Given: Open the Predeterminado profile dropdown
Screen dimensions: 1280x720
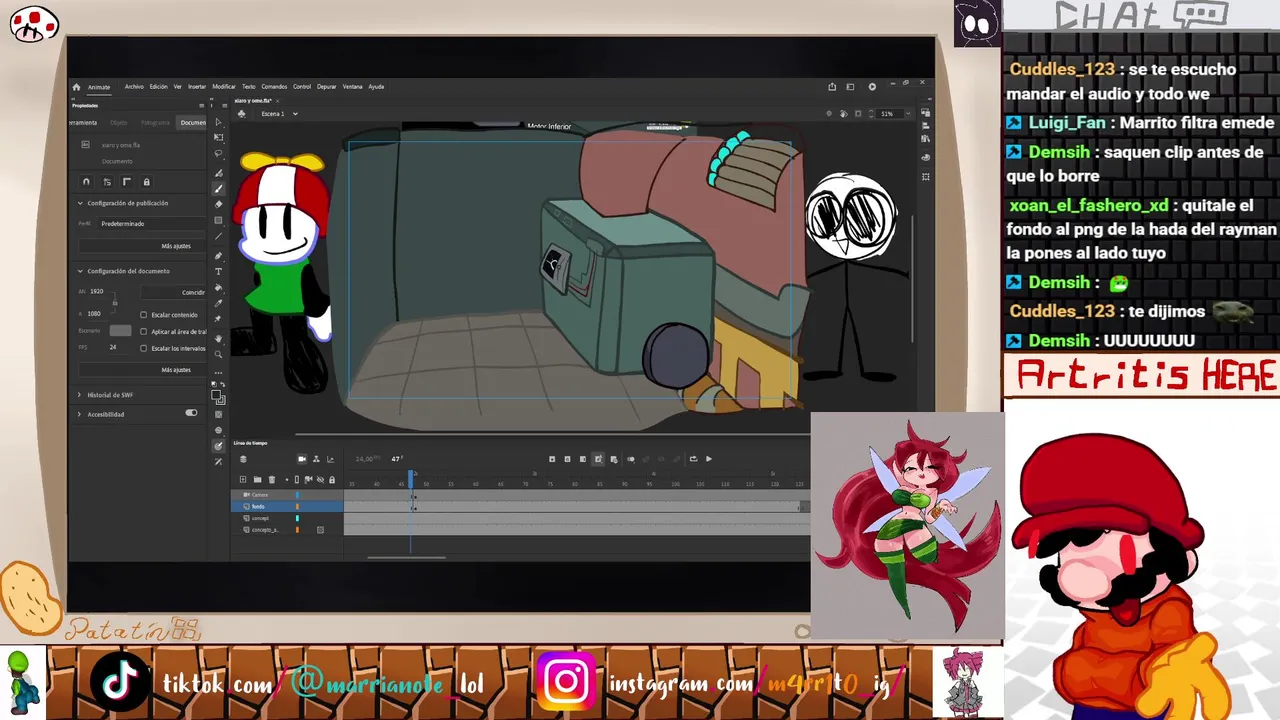Looking at the screenshot, I should point(150,224).
